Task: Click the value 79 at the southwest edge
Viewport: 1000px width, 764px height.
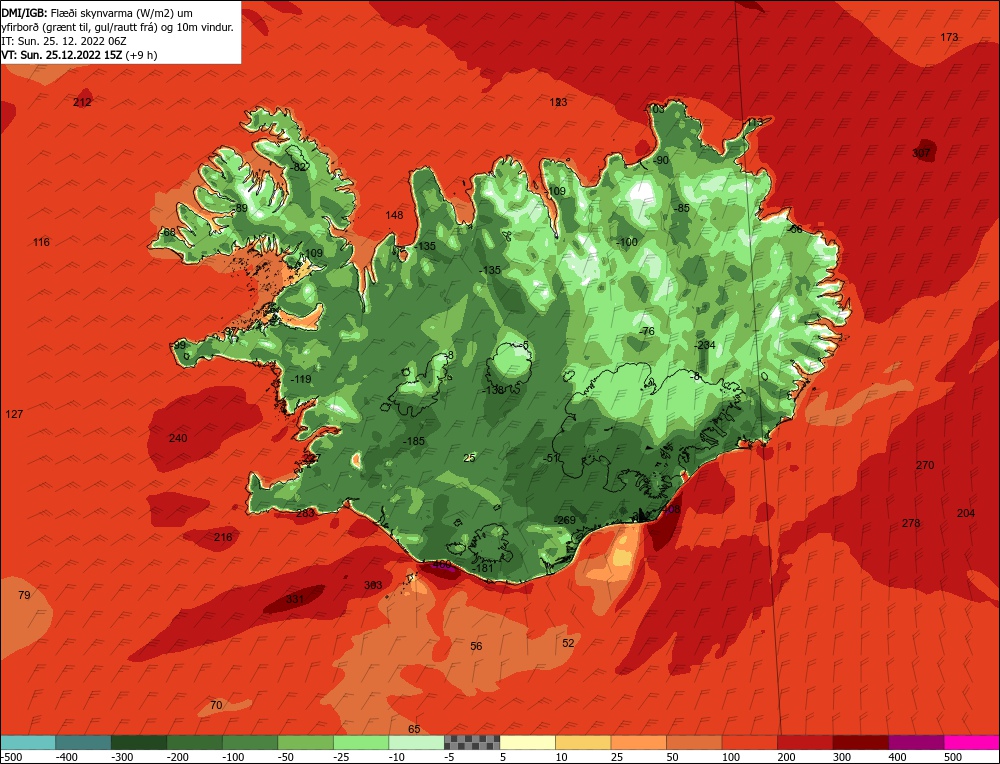Action: coord(24,595)
